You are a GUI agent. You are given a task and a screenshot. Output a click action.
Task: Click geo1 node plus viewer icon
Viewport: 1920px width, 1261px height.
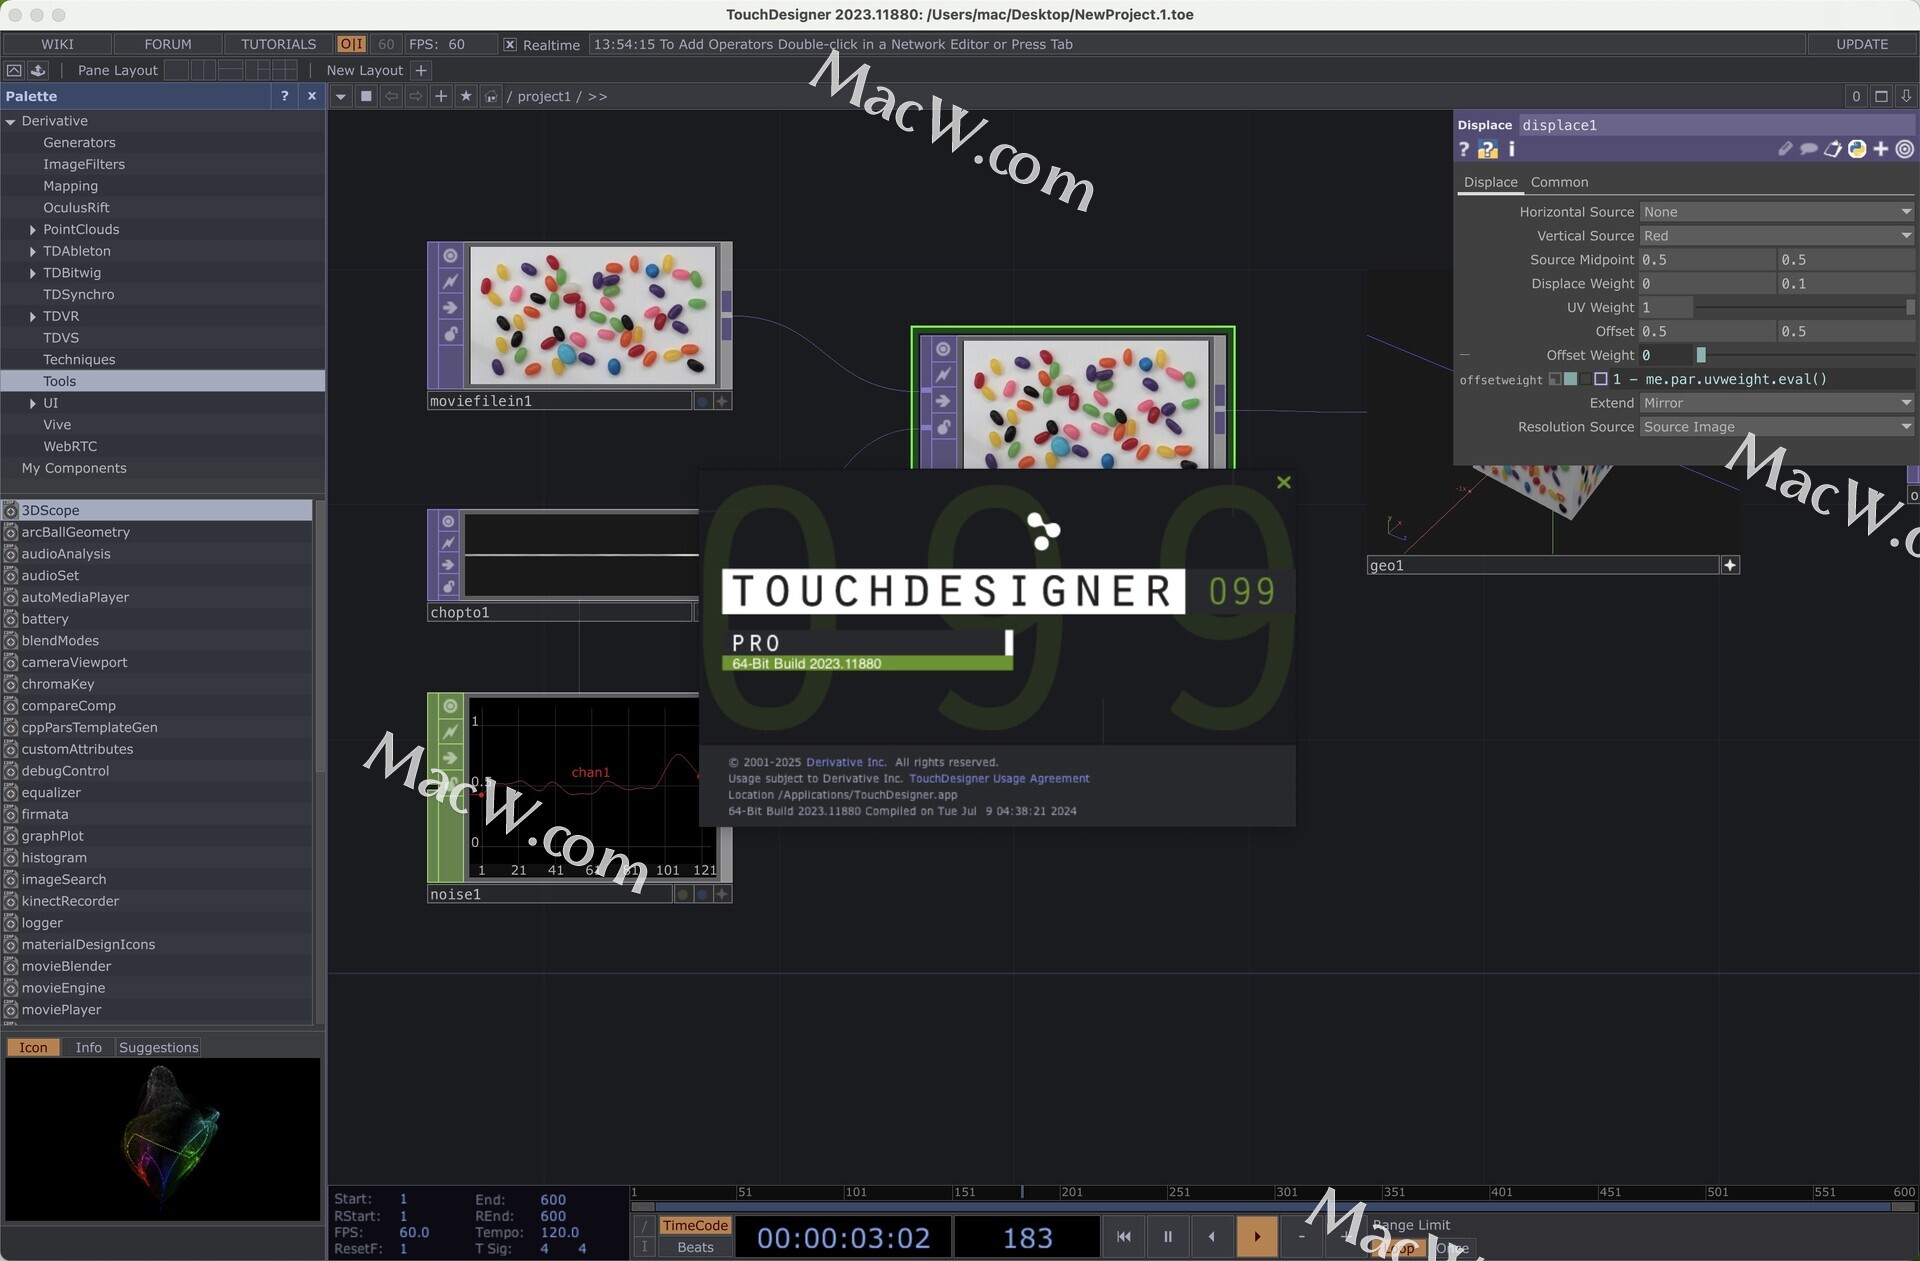pyautogui.click(x=1730, y=565)
